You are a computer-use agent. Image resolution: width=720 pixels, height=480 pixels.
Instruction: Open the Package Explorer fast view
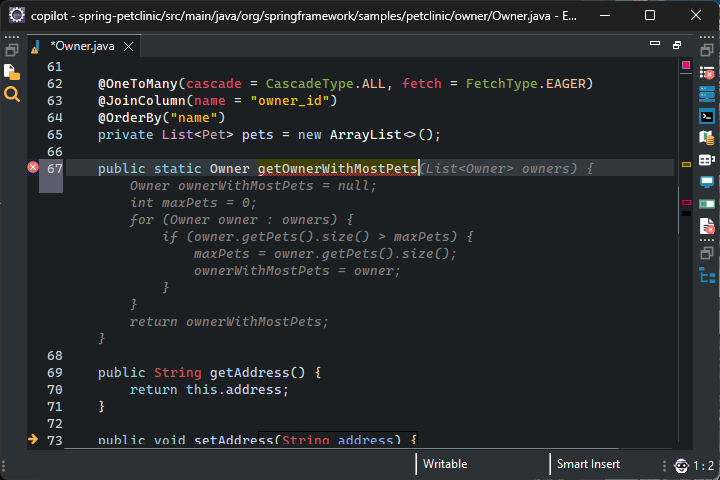click(11, 72)
